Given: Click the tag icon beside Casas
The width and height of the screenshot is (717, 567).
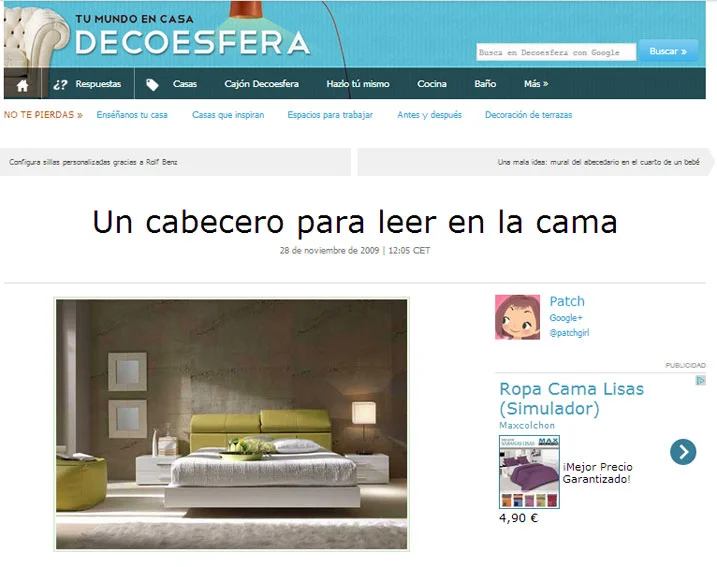Looking at the screenshot, I should (x=152, y=85).
